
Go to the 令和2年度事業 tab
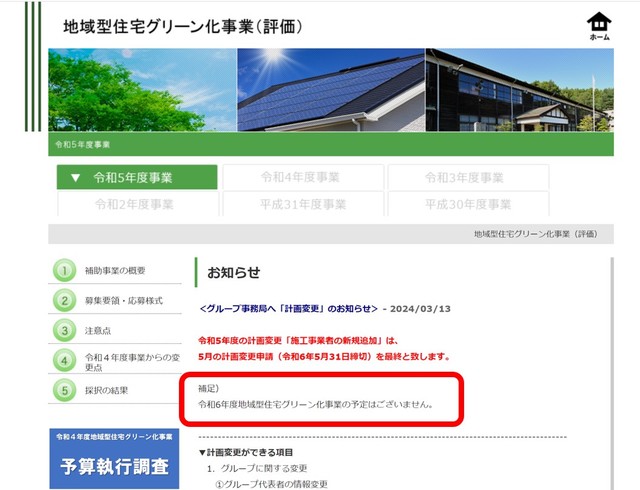pos(137,204)
